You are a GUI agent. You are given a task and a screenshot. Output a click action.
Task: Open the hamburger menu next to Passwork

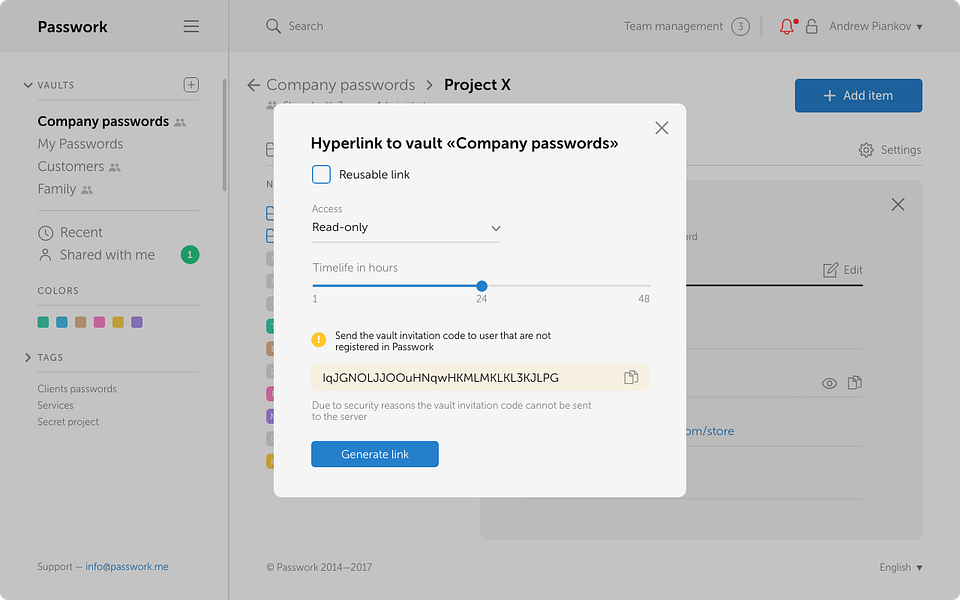tap(191, 26)
